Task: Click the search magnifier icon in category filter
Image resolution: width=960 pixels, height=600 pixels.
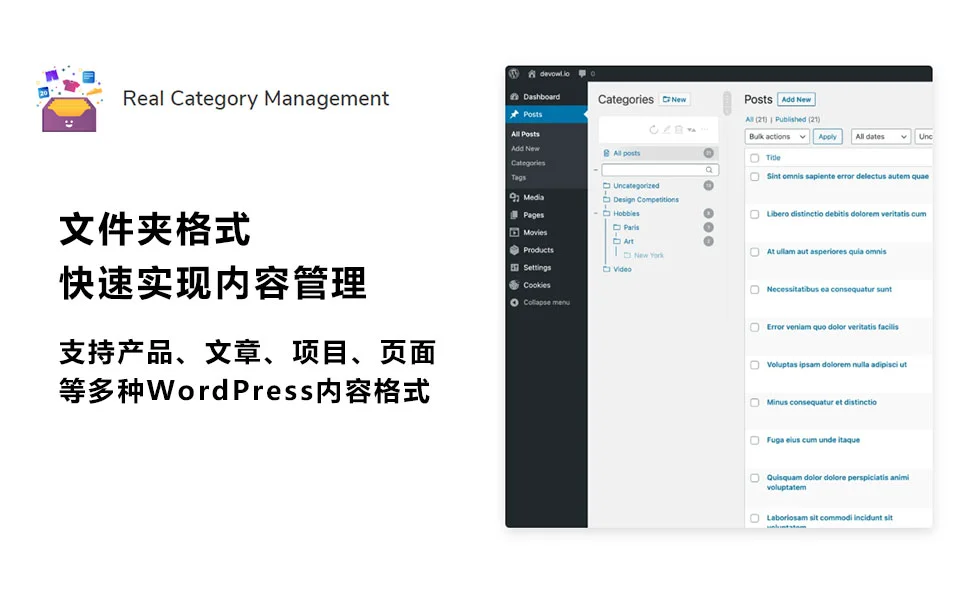Action: tap(709, 170)
